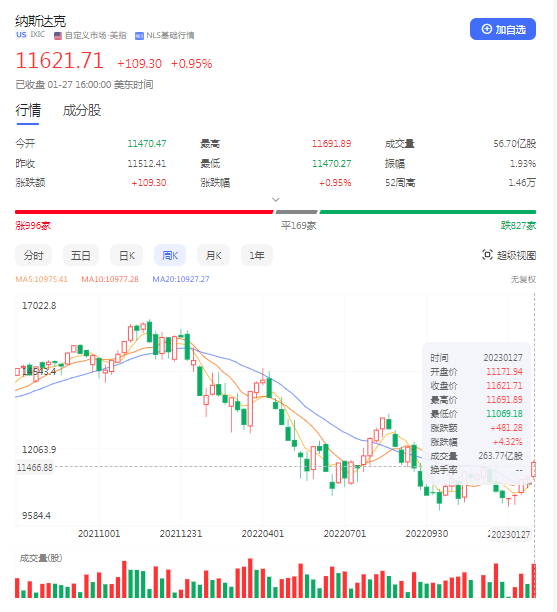The image size is (557, 612).
Task: Click the 今开 value 11470.47
Action: (147, 144)
